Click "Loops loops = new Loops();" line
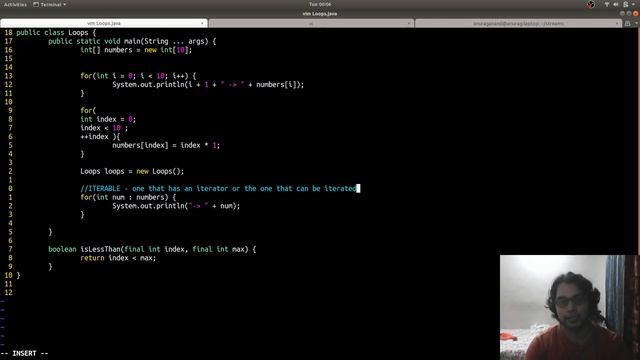Screen dimensions: 640x360 (132, 171)
